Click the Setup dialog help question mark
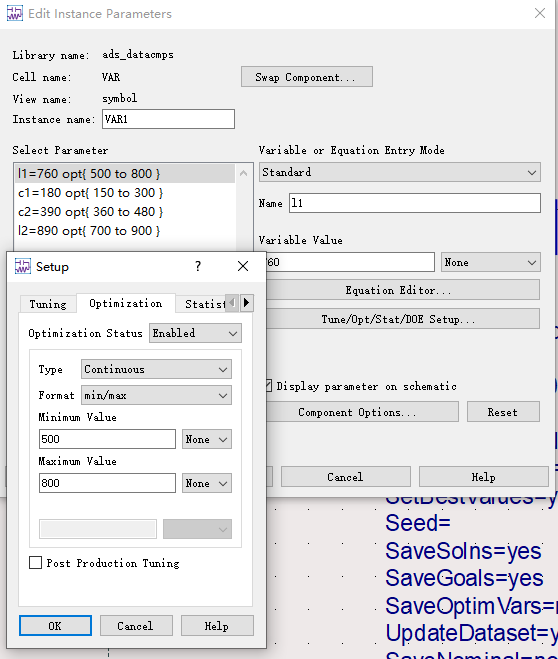558x659 pixels. tap(198, 266)
